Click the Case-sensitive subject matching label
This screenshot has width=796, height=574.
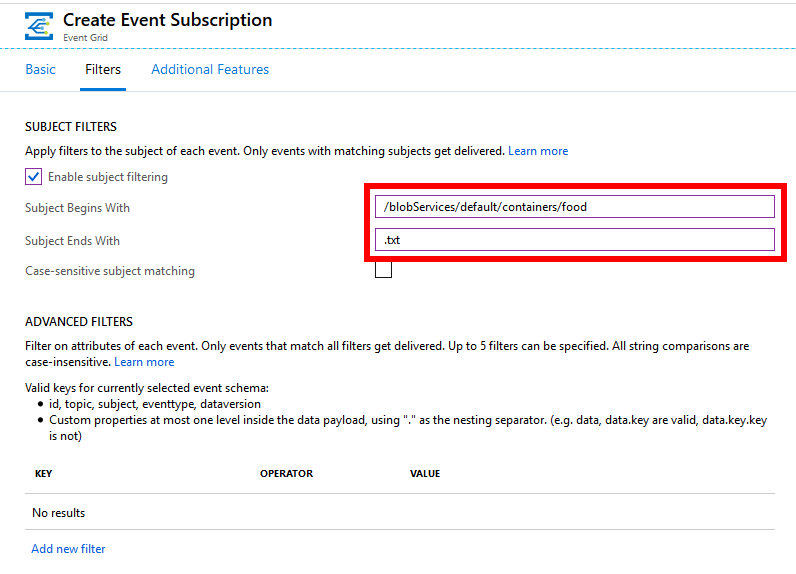point(110,271)
